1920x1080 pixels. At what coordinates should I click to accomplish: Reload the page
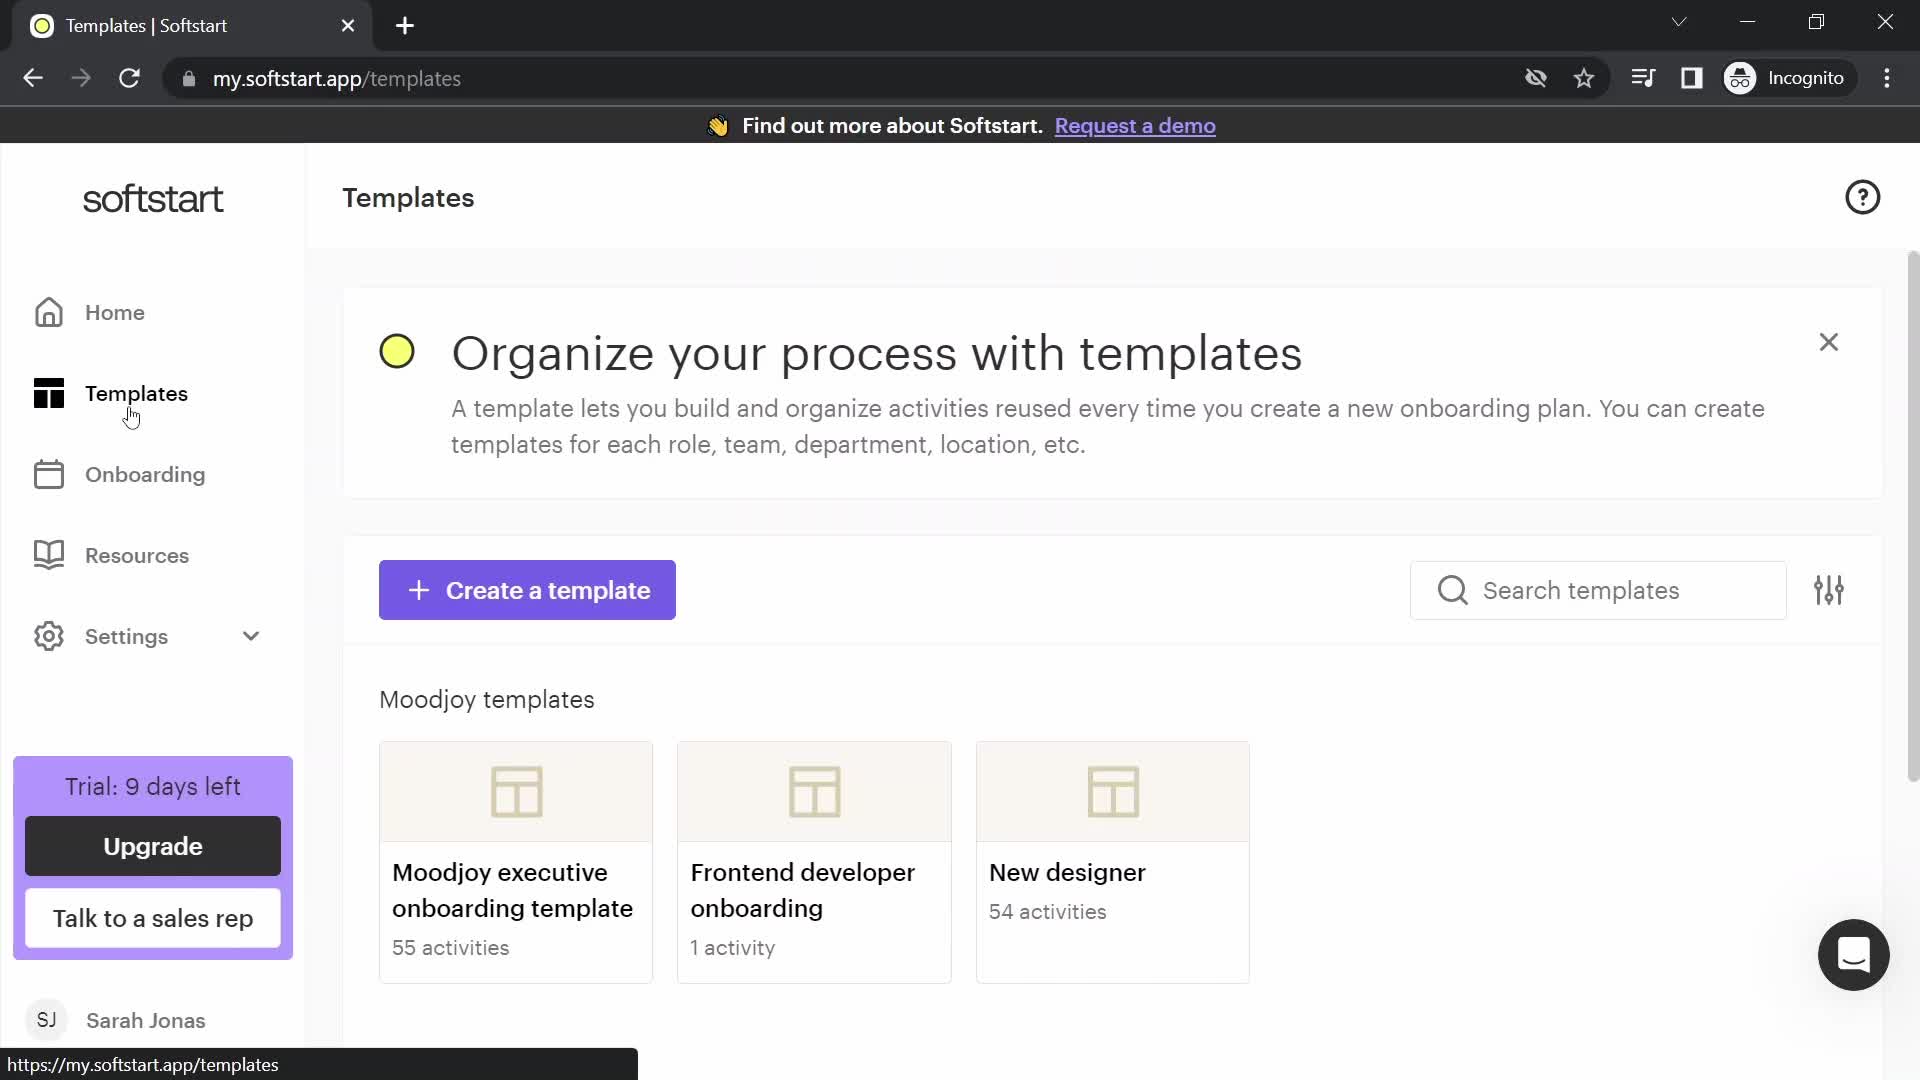[129, 78]
